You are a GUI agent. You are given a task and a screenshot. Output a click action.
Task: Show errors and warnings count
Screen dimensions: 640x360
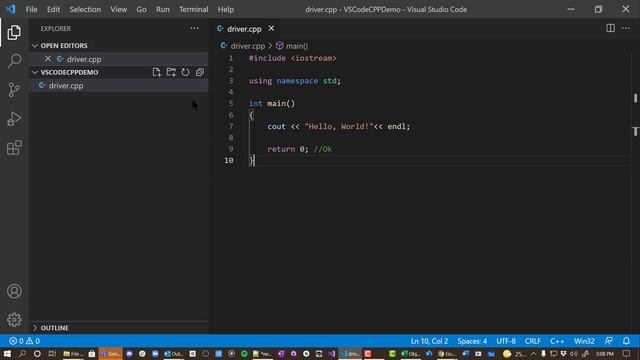click(x=24, y=341)
